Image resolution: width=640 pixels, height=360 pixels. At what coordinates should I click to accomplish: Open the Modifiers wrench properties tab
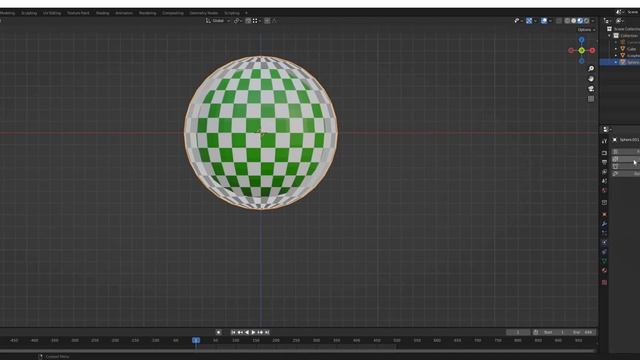click(604, 224)
